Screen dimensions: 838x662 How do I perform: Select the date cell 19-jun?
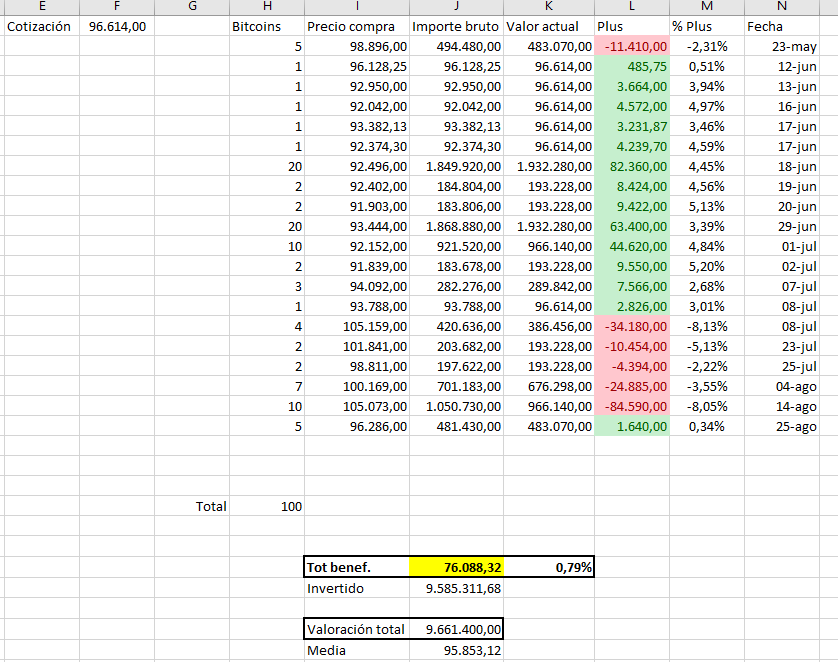pyautogui.click(x=781, y=186)
